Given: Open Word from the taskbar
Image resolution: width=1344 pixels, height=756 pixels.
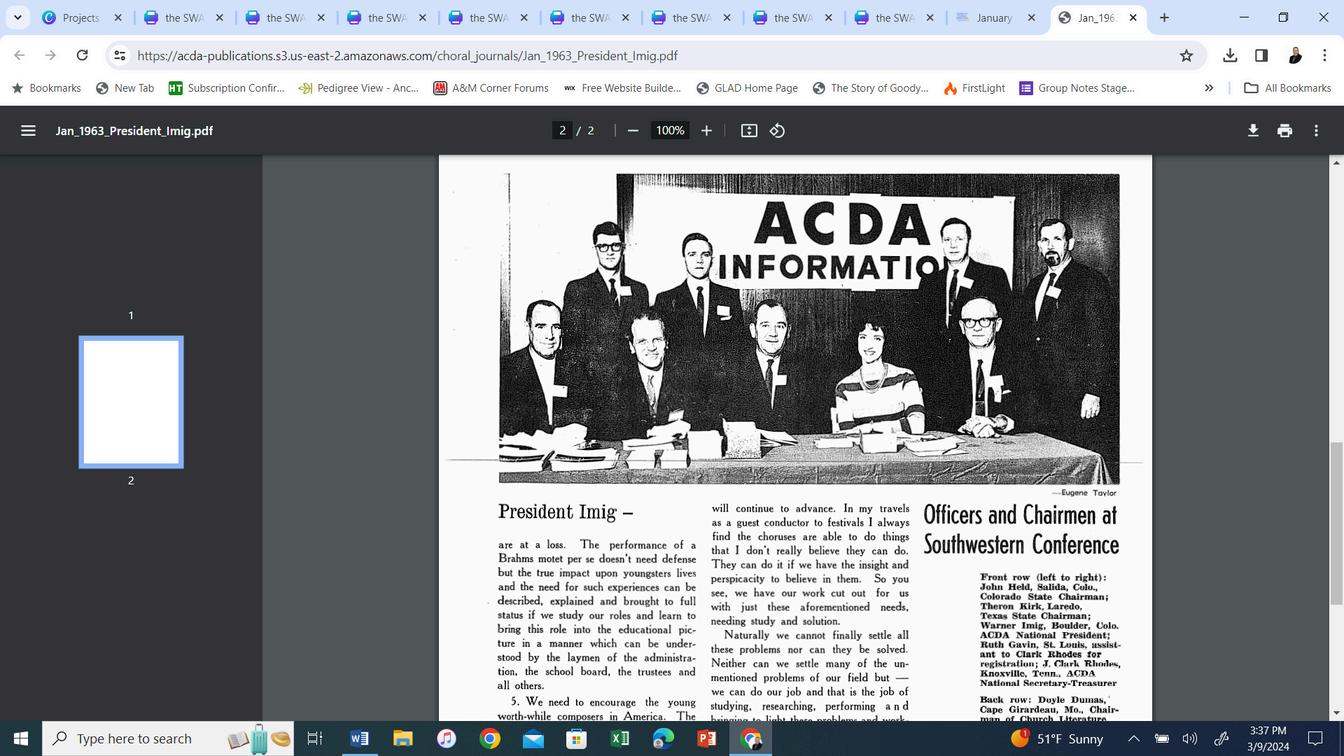Looking at the screenshot, I should [359, 739].
